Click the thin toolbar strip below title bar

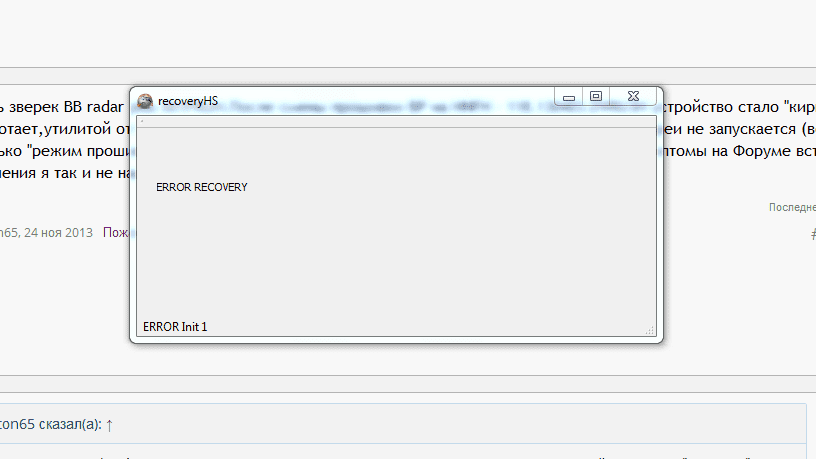396,122
